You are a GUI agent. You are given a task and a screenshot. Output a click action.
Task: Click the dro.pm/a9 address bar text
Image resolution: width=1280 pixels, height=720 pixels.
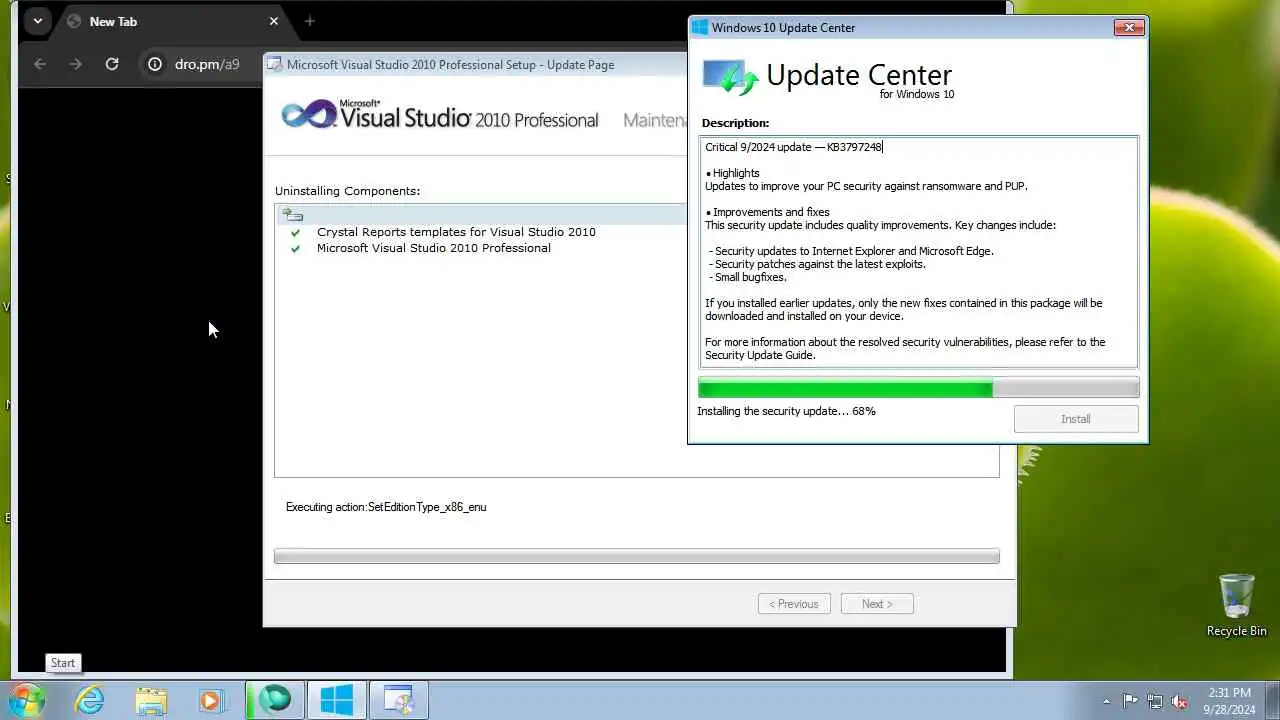[x=207, y=64]
